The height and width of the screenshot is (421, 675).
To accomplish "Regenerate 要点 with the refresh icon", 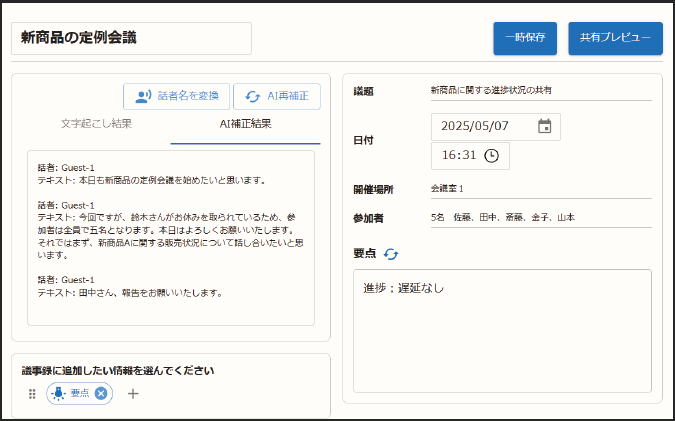I will click(x=391, y=254).
